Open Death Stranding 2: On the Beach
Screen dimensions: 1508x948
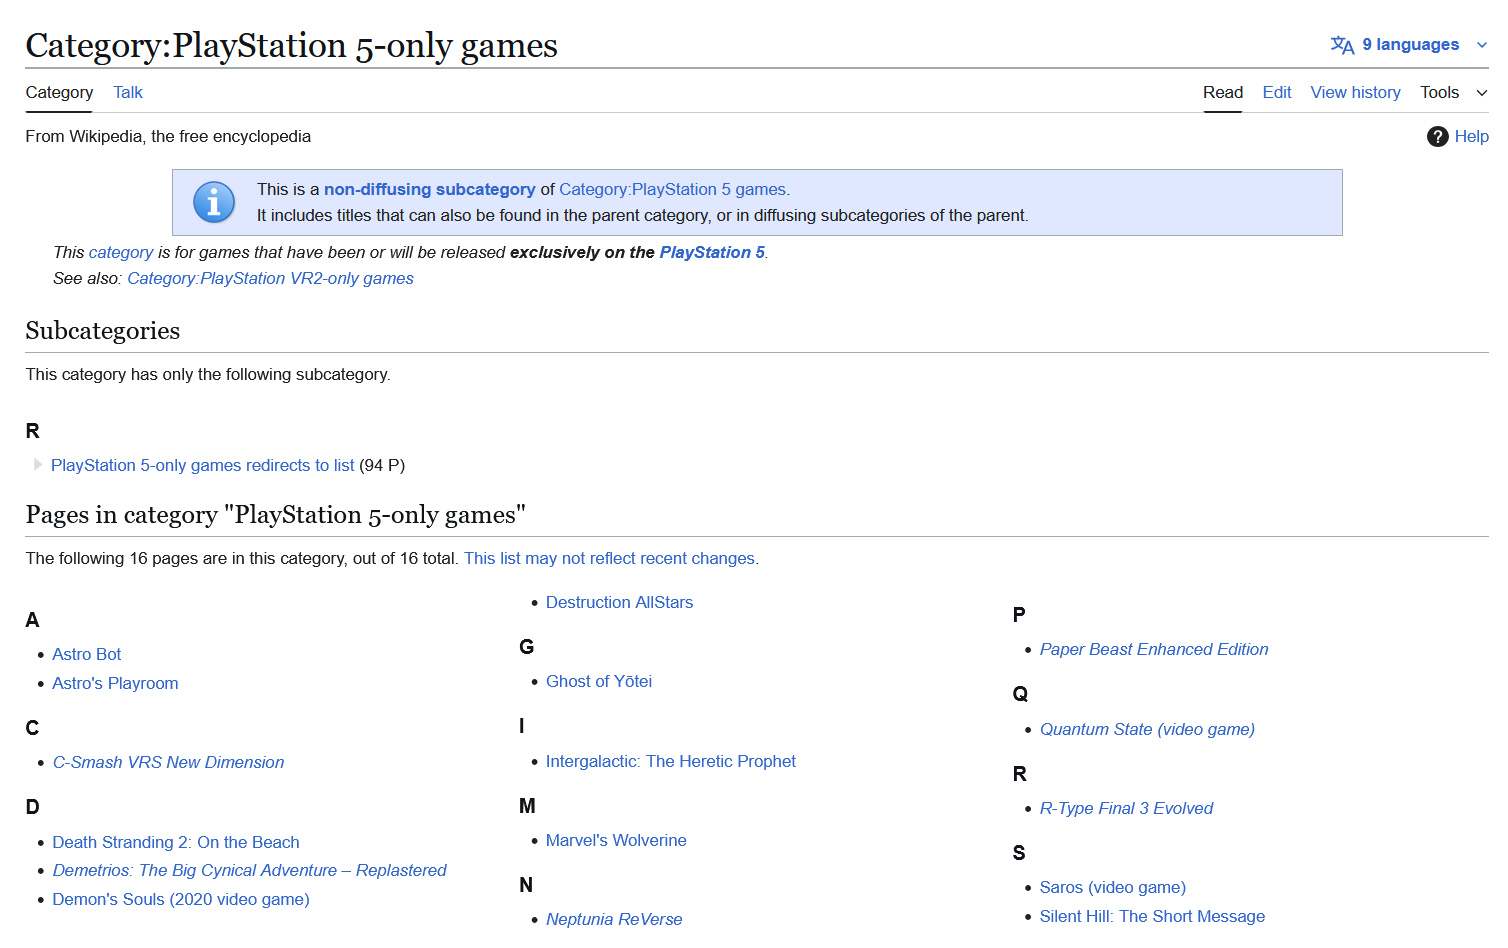(x=176, y=842)
